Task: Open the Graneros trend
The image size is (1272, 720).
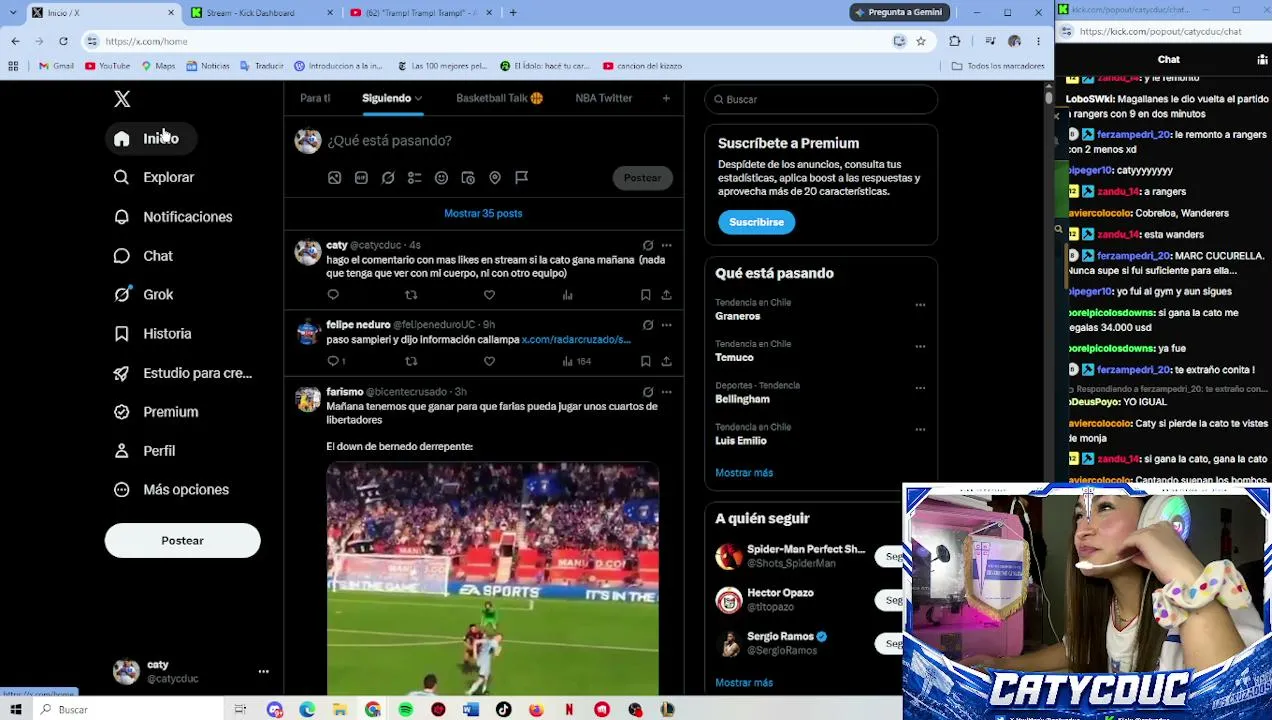Action: point(738,316)
